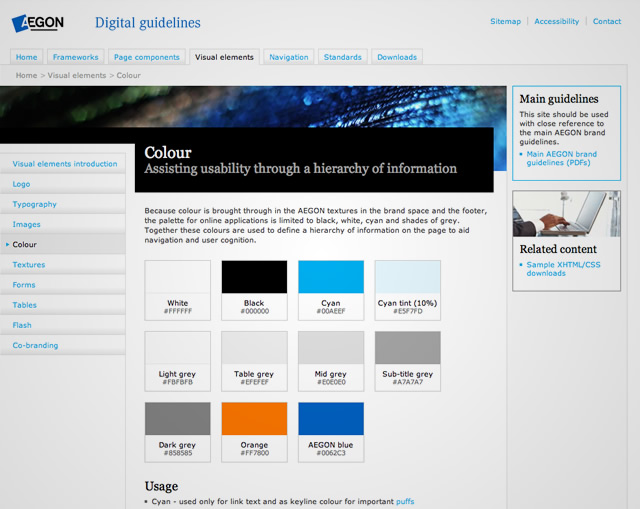Click the Orange #FF7800 swatch
Image resolution: width=640 pixels, height=509 pixels.
[x=254, y=432]
